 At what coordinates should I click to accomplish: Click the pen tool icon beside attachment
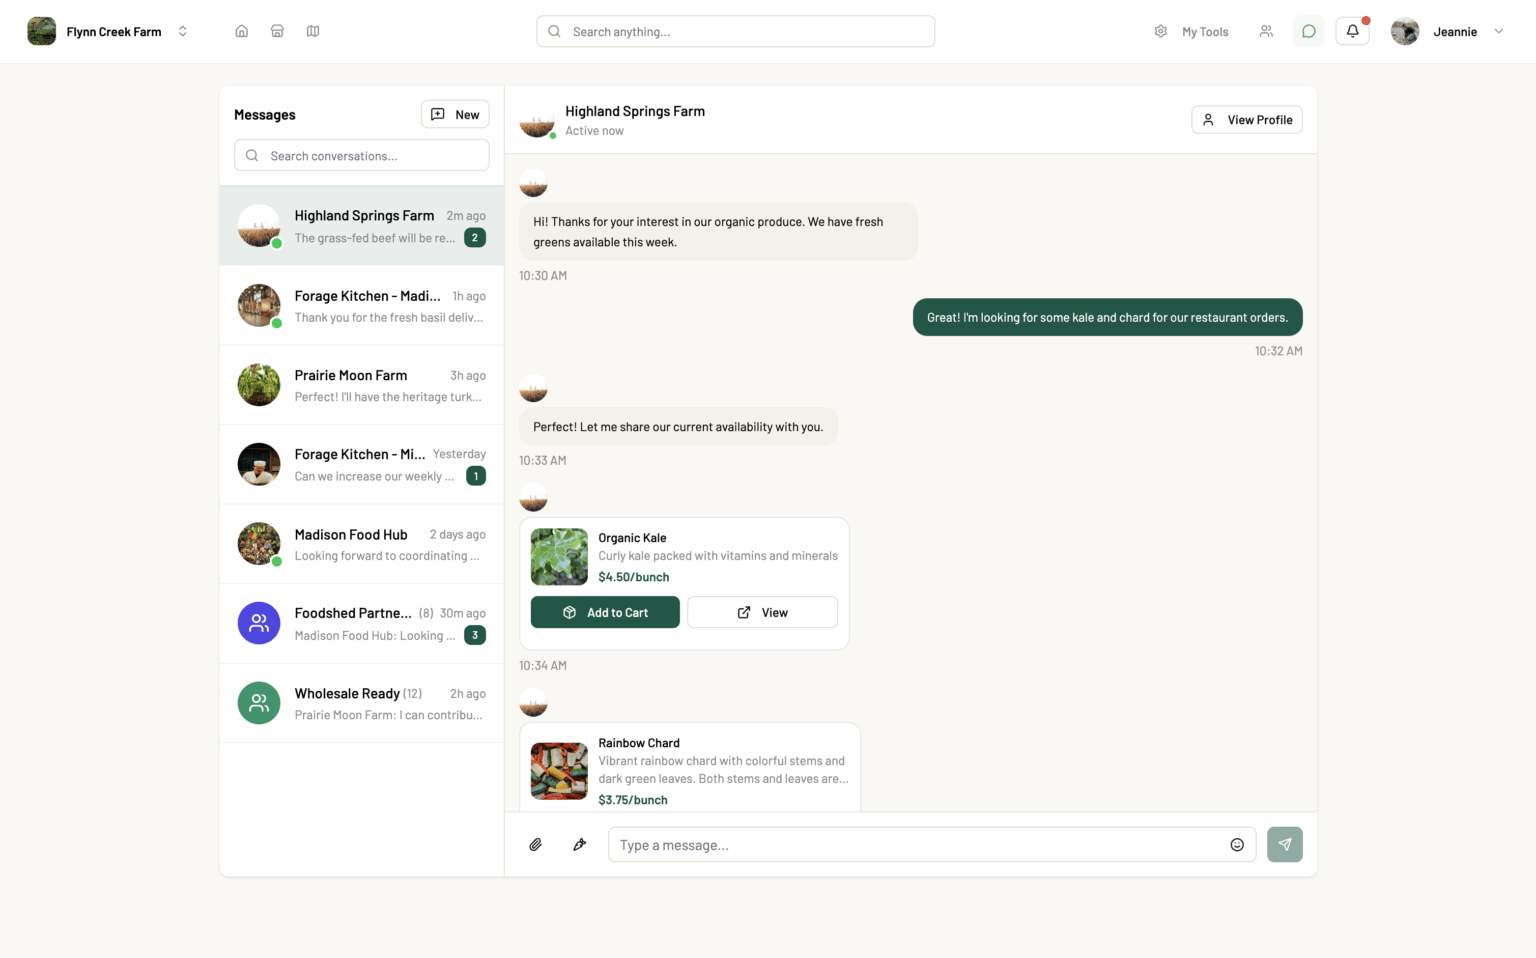pyautogui.click(x=579, y=845)
